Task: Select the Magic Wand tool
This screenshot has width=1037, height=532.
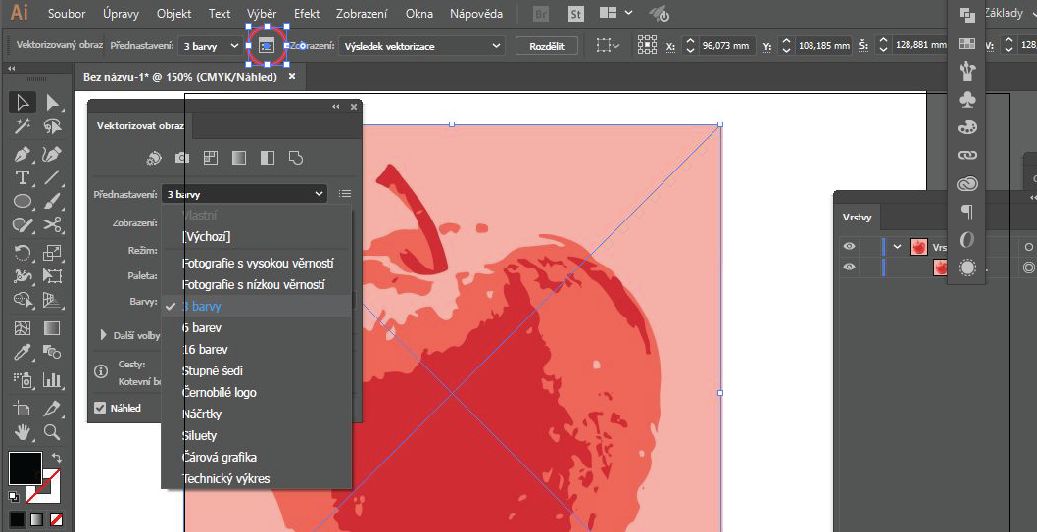Action: pyautogui.click(x=22, y=127)
